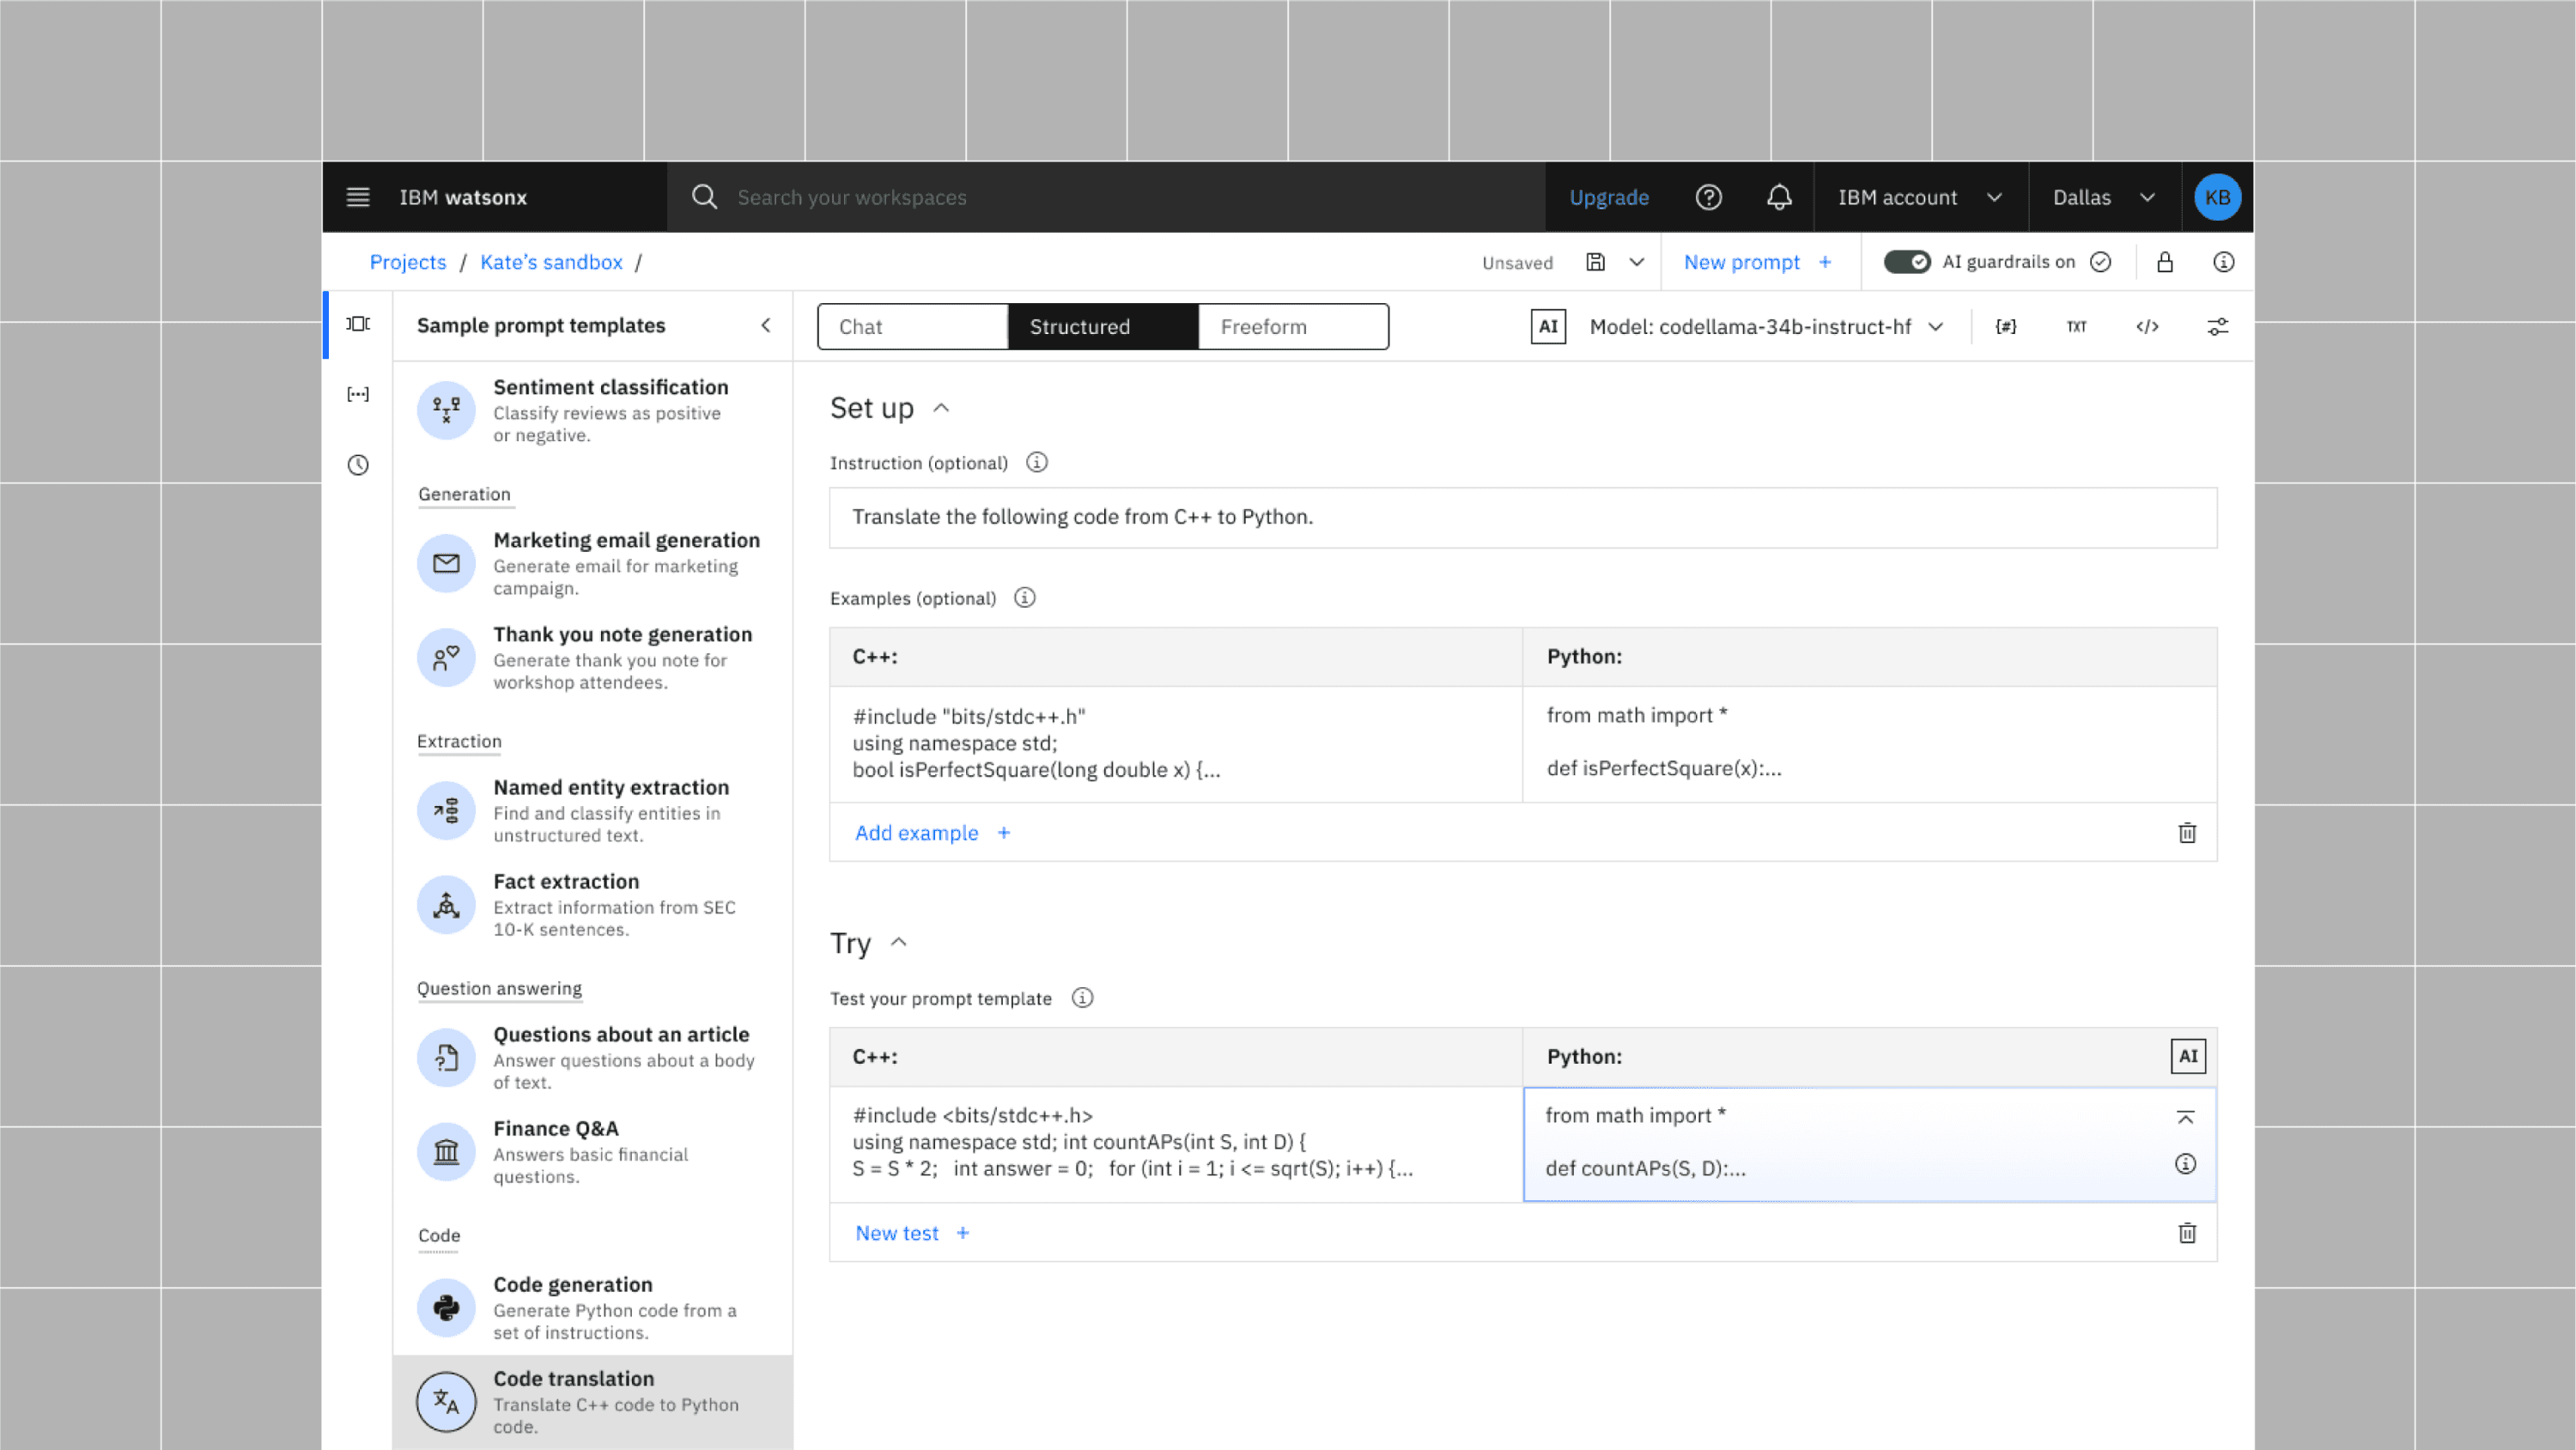
Task: Select Sentiment classification template
Action: point(593,411)
